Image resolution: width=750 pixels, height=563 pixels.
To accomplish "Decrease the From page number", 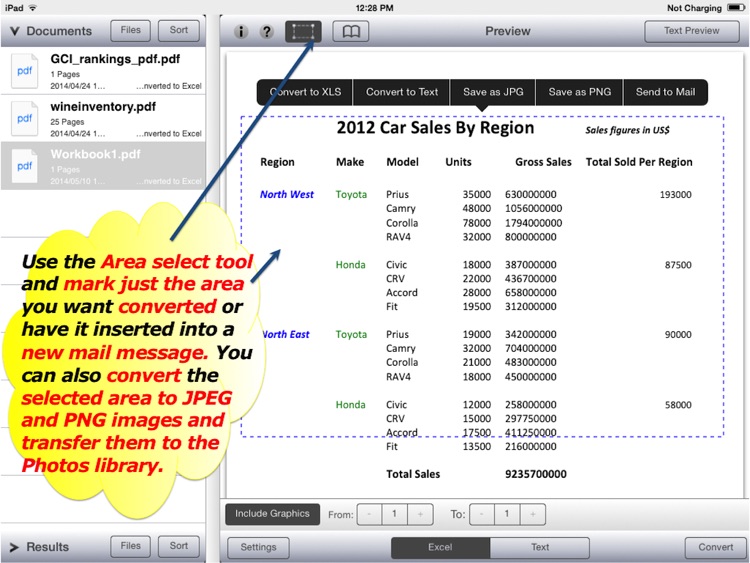I will point(369,514).
